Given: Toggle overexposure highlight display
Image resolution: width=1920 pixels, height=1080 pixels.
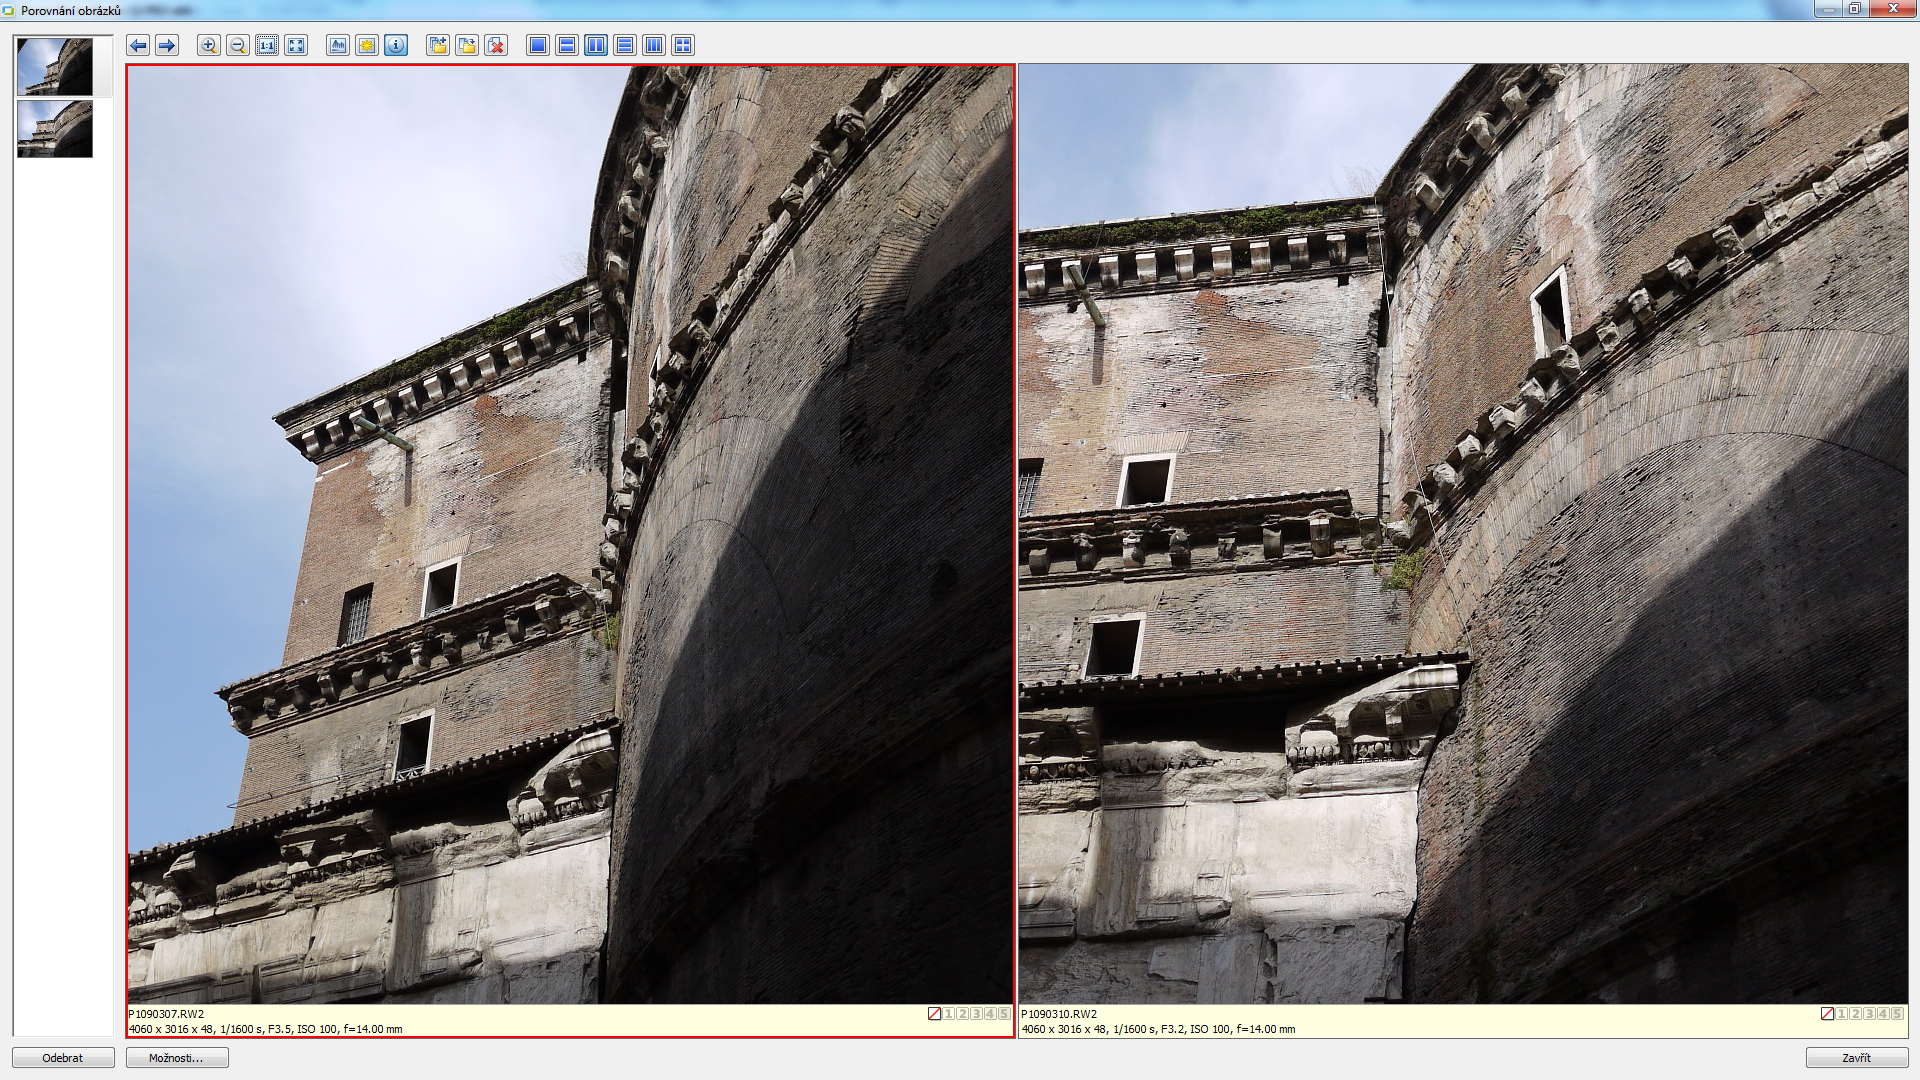Looking at the screenshot, I should click(367, 46).
